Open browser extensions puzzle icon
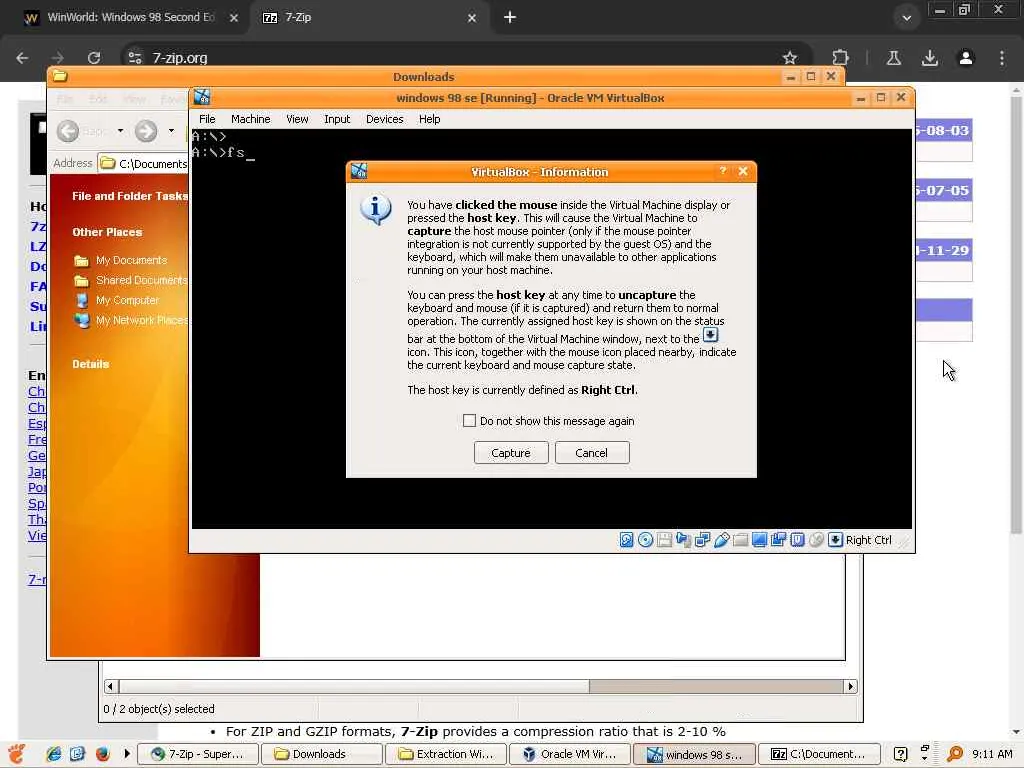The height and width of the screenshot is (768, 1024). [840, 57]
